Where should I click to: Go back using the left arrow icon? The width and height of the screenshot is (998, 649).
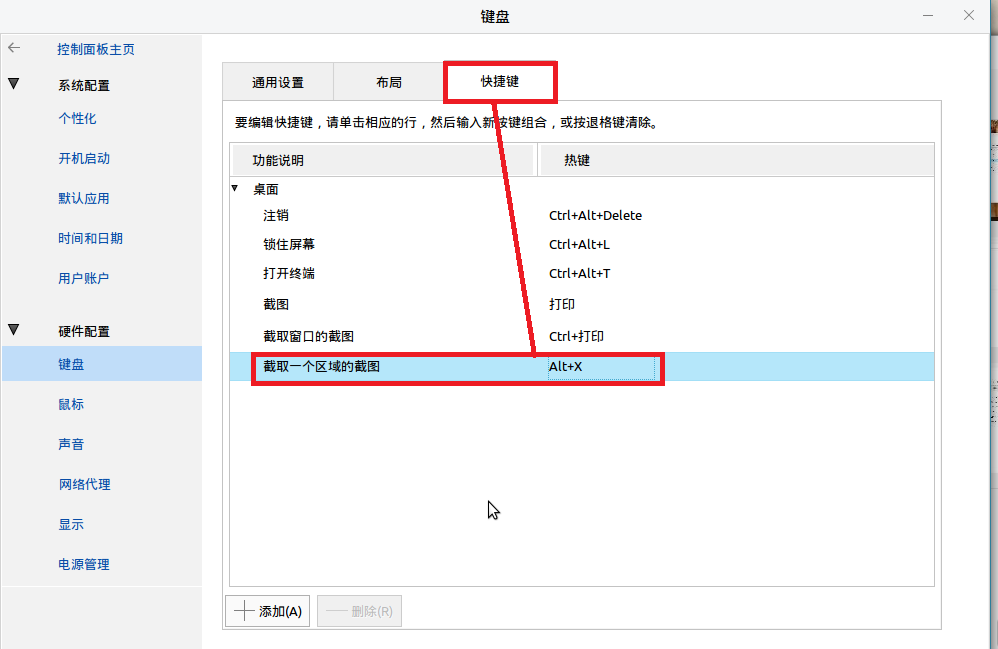point(14,48)
